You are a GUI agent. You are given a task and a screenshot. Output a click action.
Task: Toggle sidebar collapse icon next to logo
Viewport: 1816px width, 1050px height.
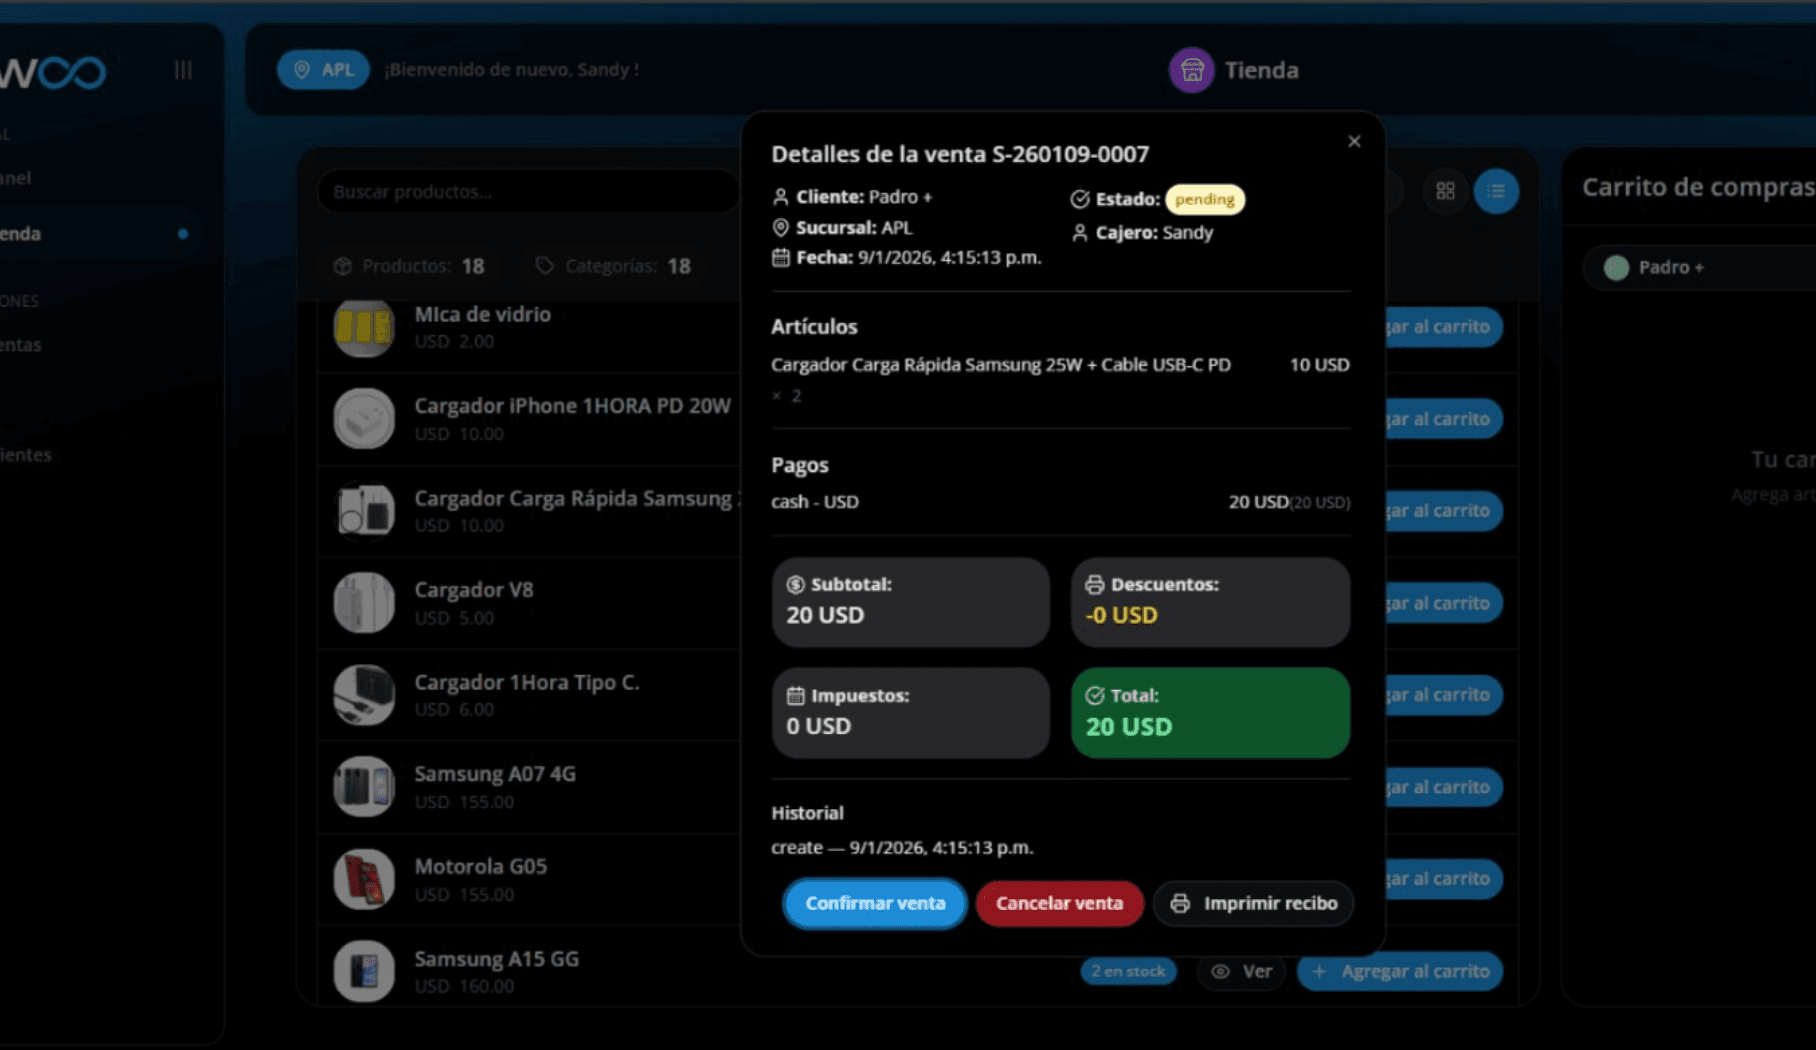click(x=183, y=70)
